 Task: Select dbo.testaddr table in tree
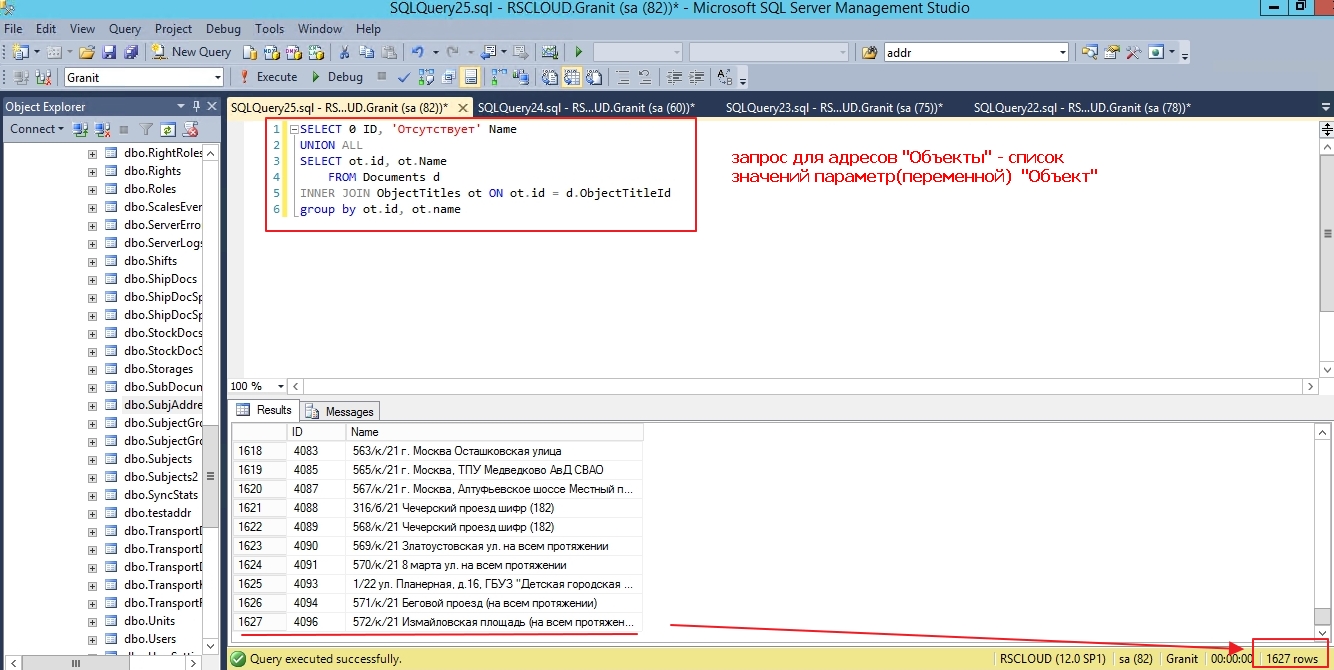[x=157, y=513]
